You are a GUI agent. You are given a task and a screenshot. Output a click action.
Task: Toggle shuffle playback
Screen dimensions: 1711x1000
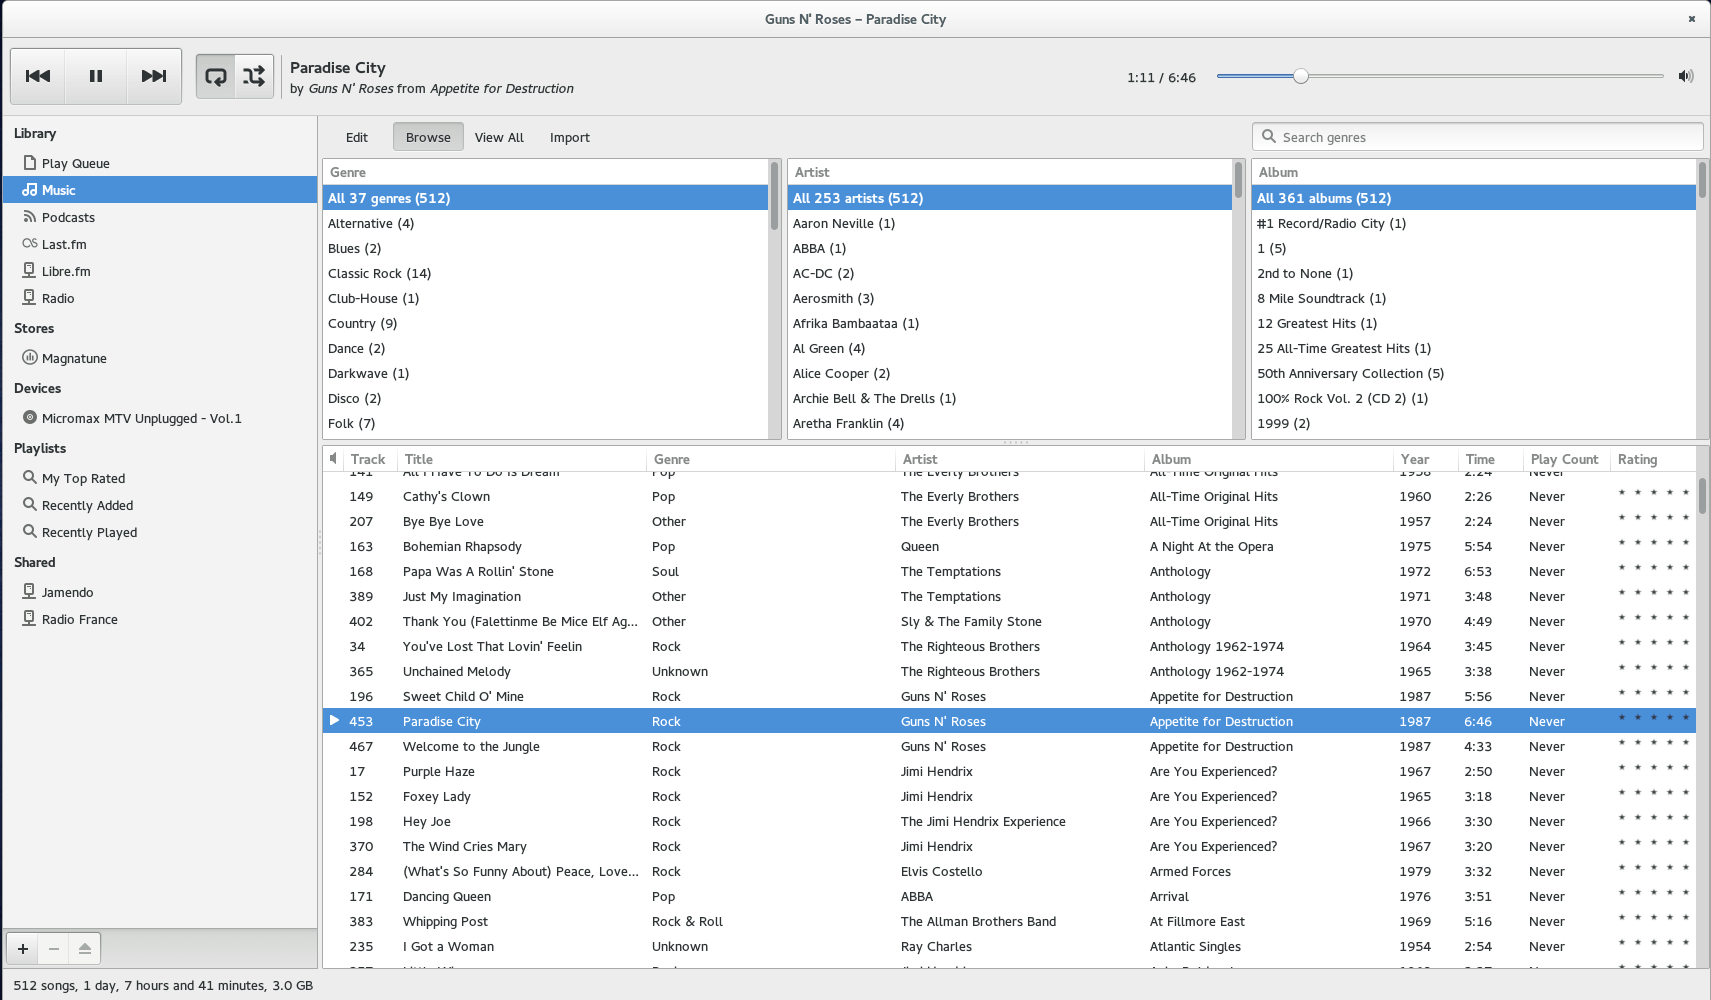(x=254, y=76)
